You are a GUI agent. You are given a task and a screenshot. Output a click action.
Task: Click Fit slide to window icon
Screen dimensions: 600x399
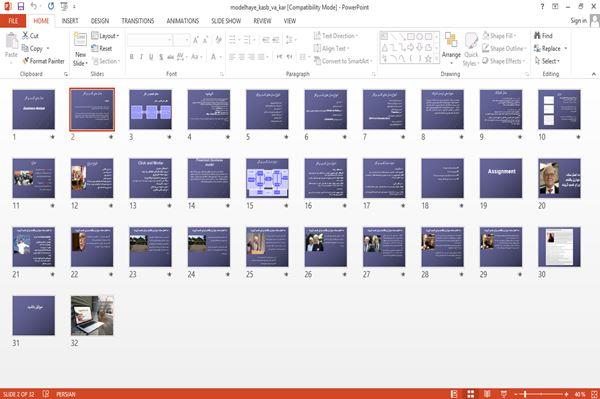point(595,394)
